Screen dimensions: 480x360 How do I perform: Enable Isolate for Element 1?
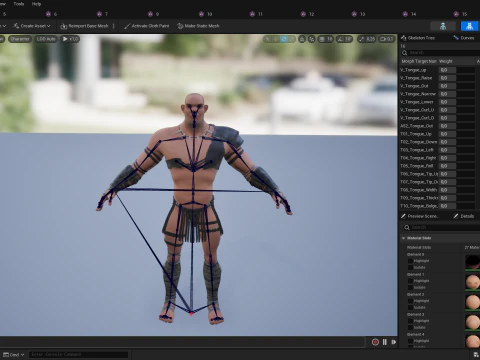pos(411,288)
